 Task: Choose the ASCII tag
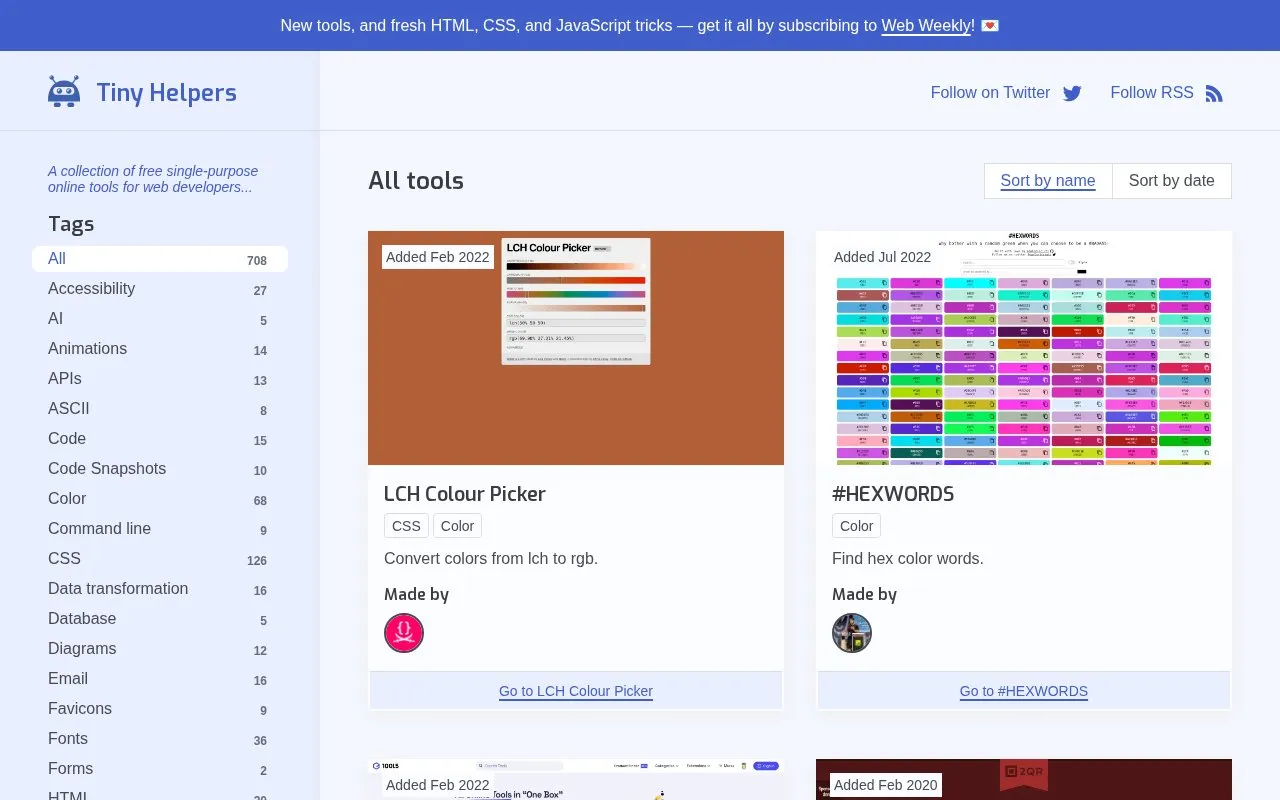point(160,409)
